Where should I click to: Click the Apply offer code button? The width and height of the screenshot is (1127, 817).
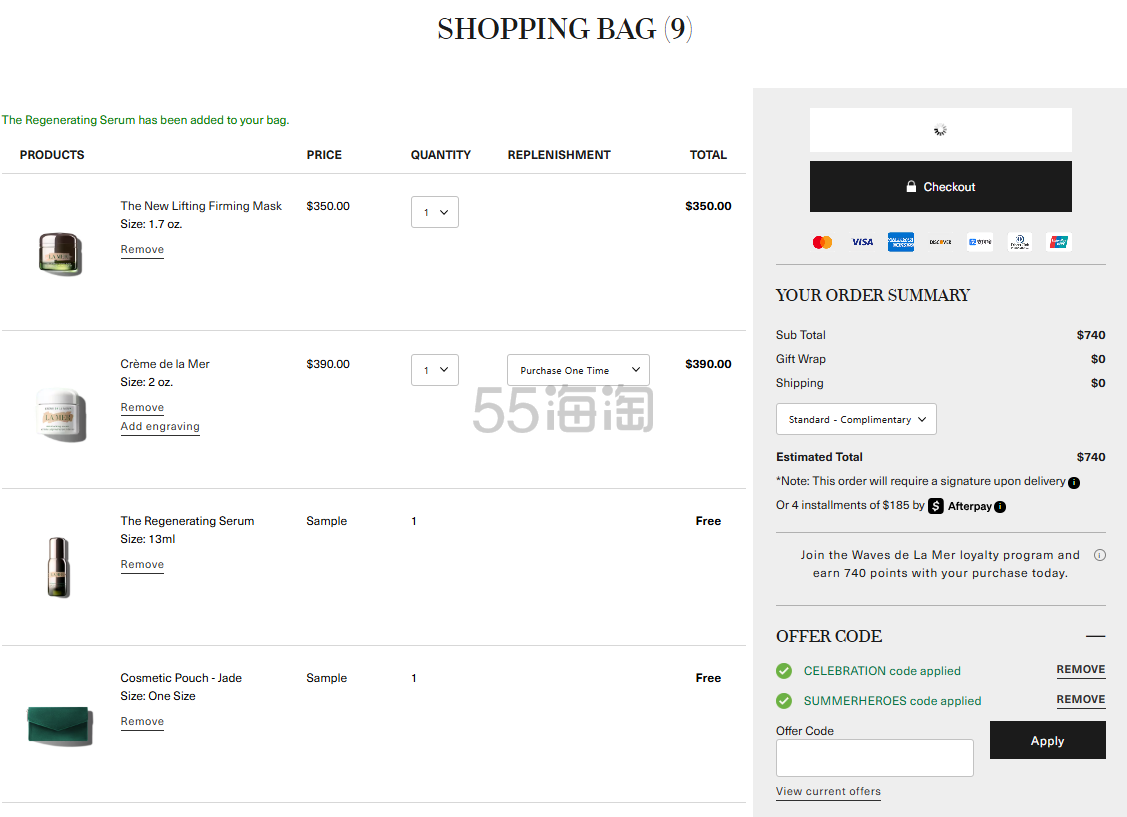(x=1047, y=740)
